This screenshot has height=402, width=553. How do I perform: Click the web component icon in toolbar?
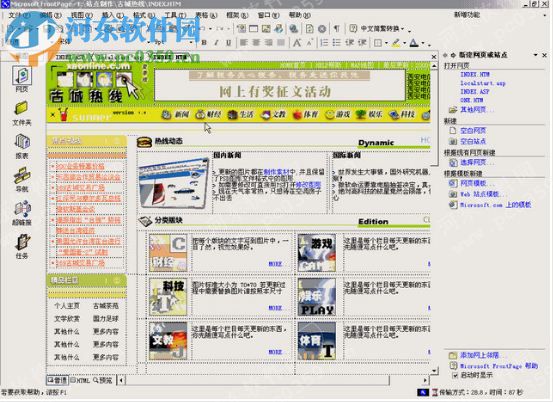[x=242, y=28]
